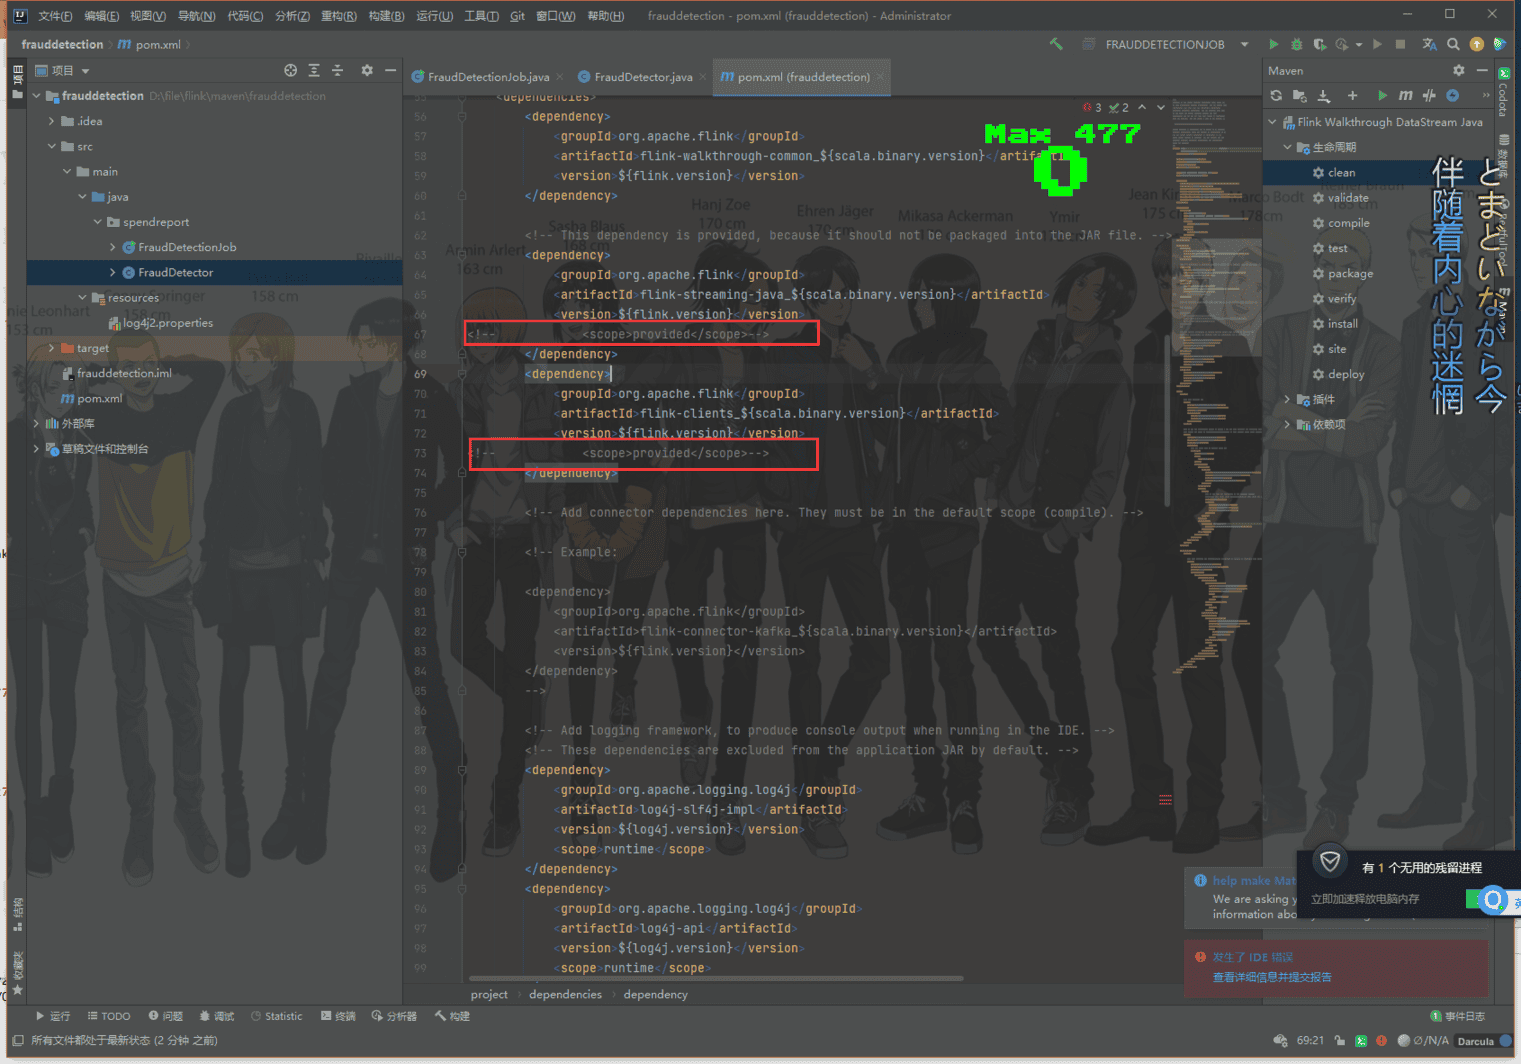
Task: Locate current file in project tree
Action: (290, 71)
